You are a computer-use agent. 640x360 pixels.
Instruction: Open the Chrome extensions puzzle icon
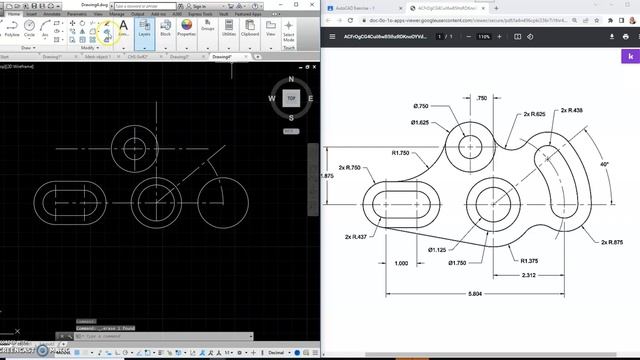point(610,20)
